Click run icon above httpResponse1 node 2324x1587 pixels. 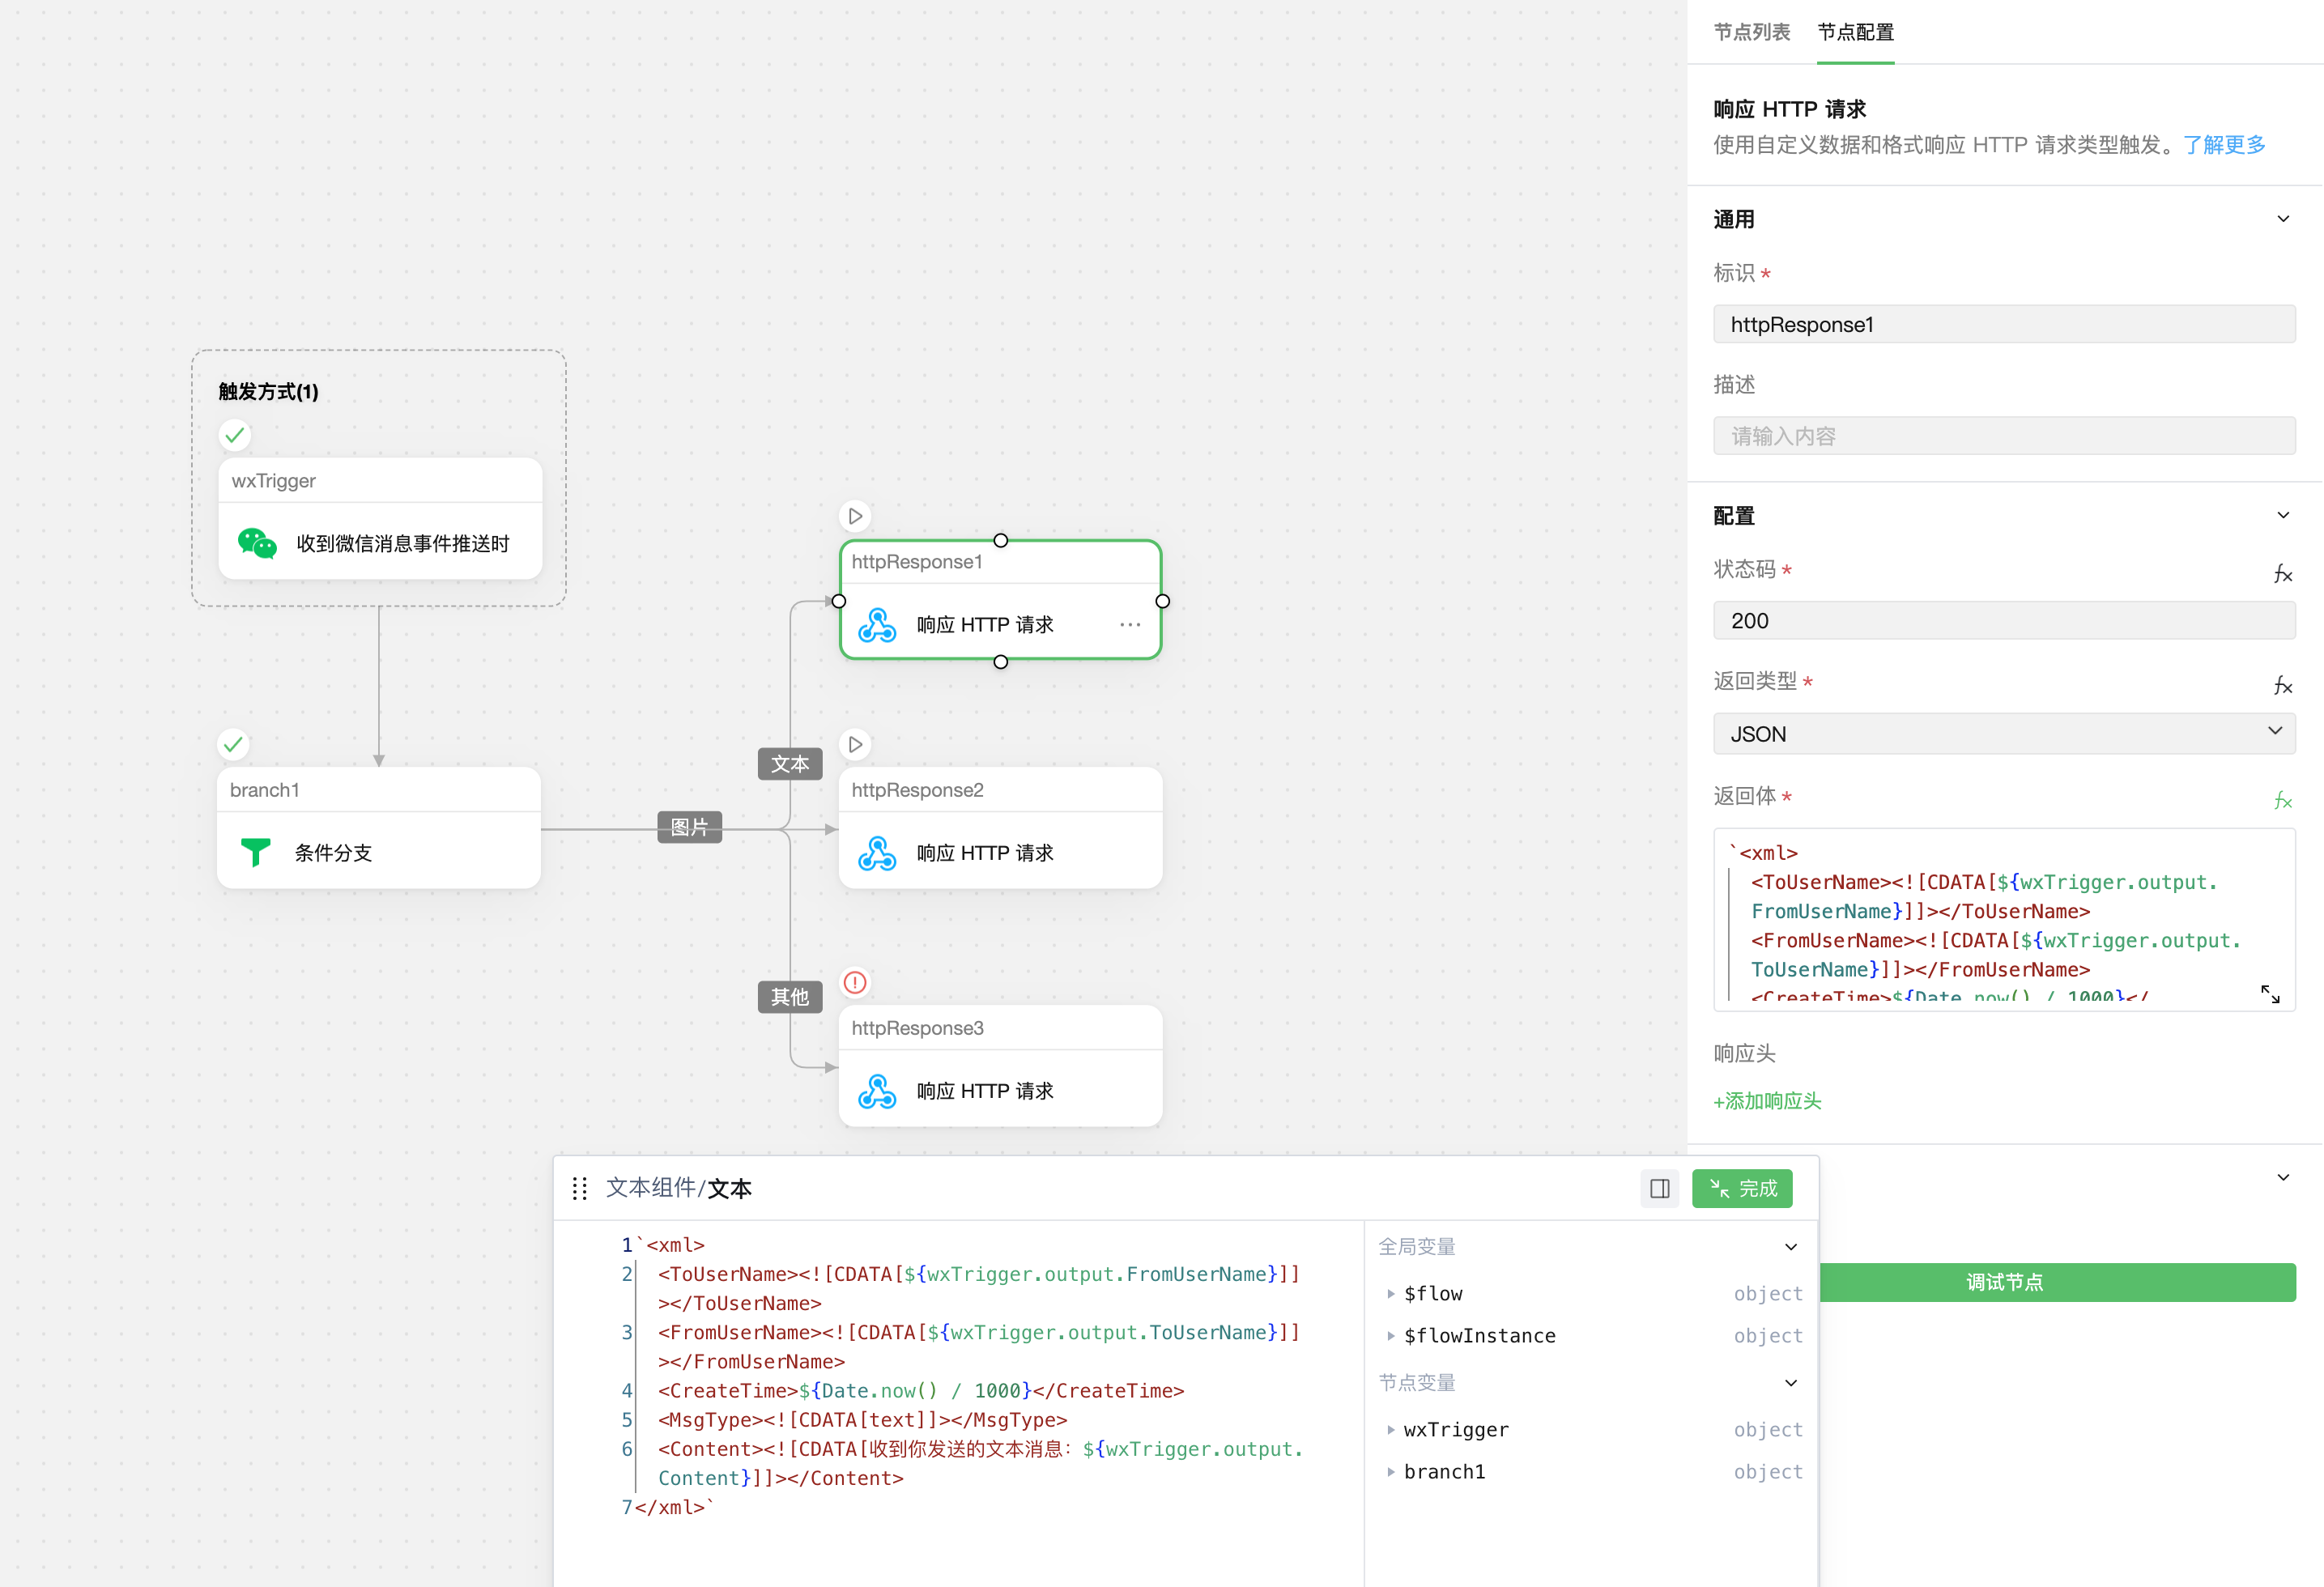coord(855,516)
